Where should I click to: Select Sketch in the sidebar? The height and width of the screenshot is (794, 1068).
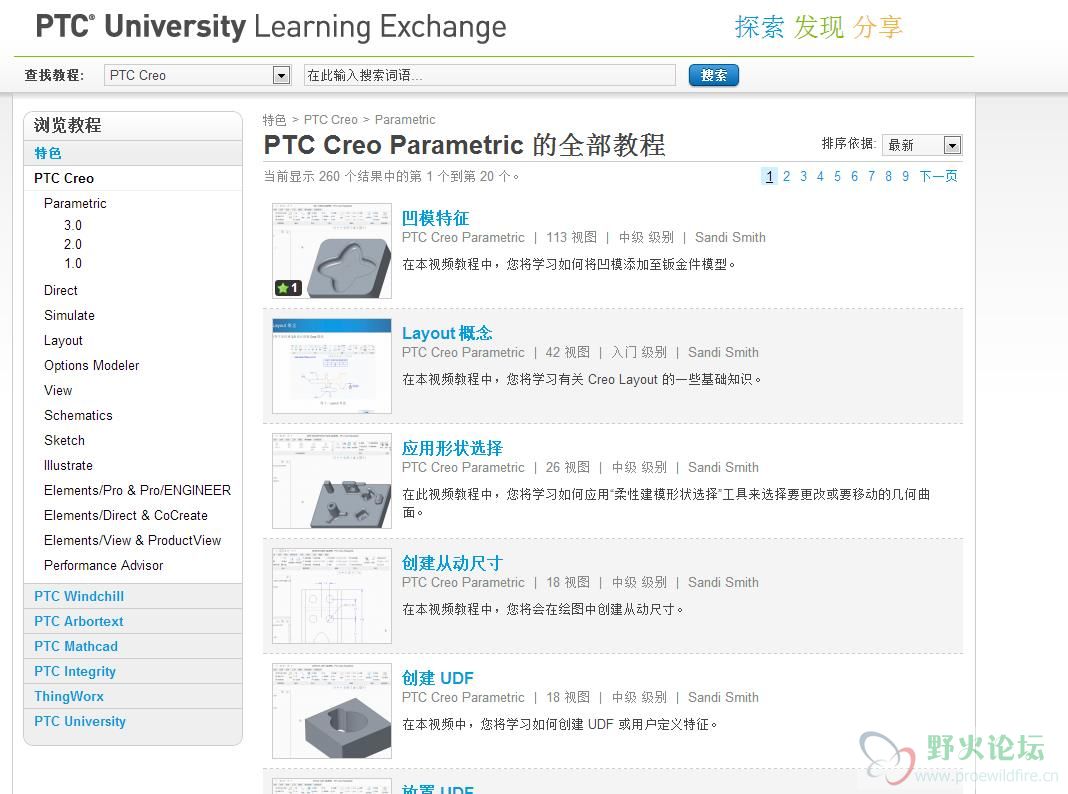point(65,441)
